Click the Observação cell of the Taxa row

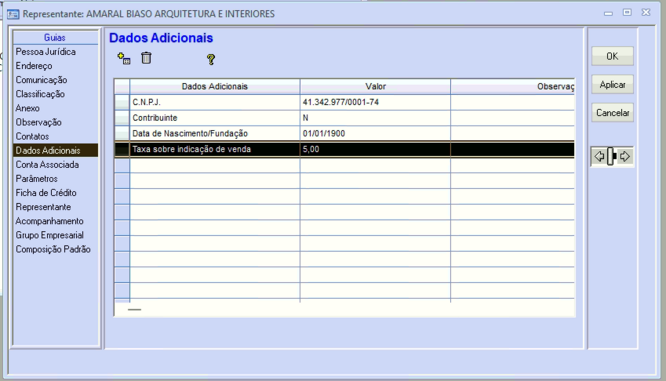[x=513, y=149]
